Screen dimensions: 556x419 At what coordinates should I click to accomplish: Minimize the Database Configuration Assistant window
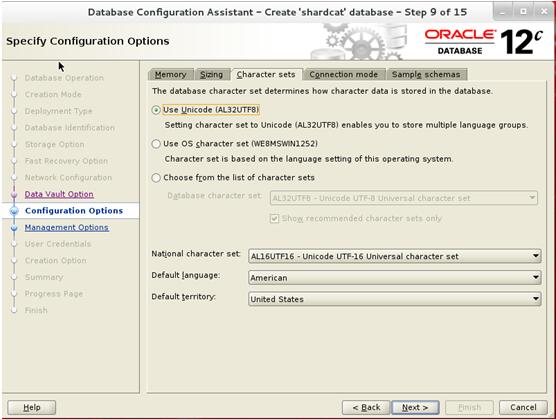(x=502, y=12)
